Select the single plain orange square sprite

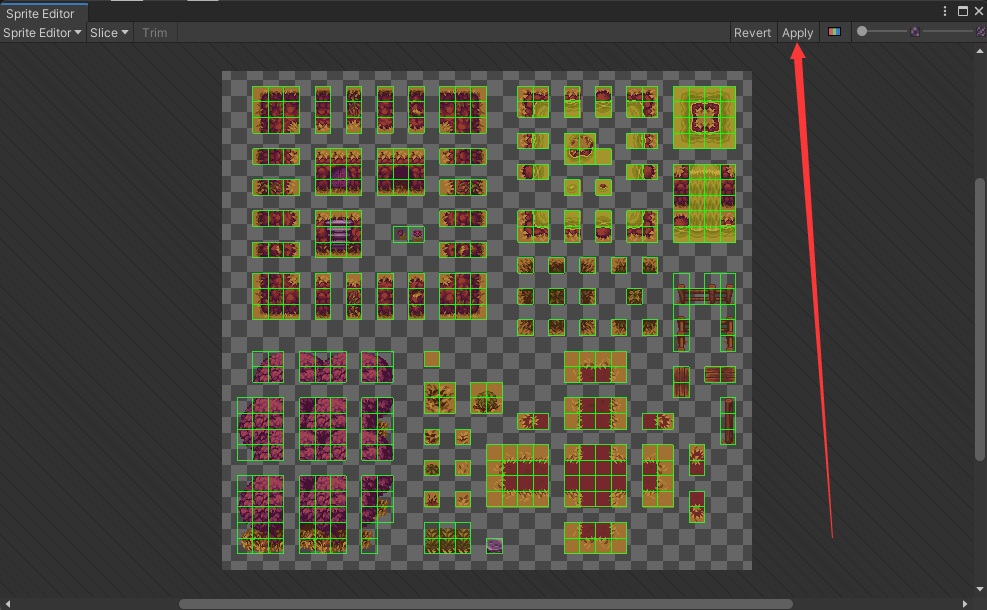[x=432, y=359]
